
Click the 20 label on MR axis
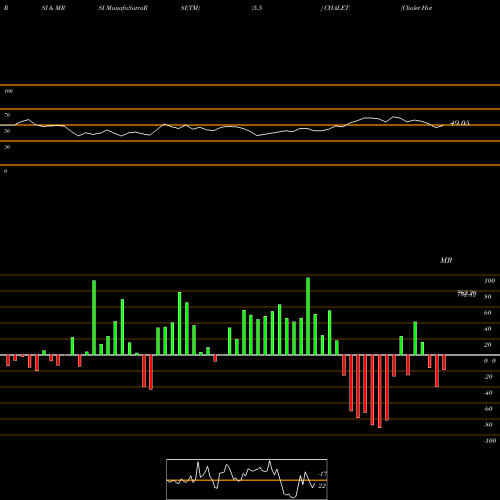[488, 345]
